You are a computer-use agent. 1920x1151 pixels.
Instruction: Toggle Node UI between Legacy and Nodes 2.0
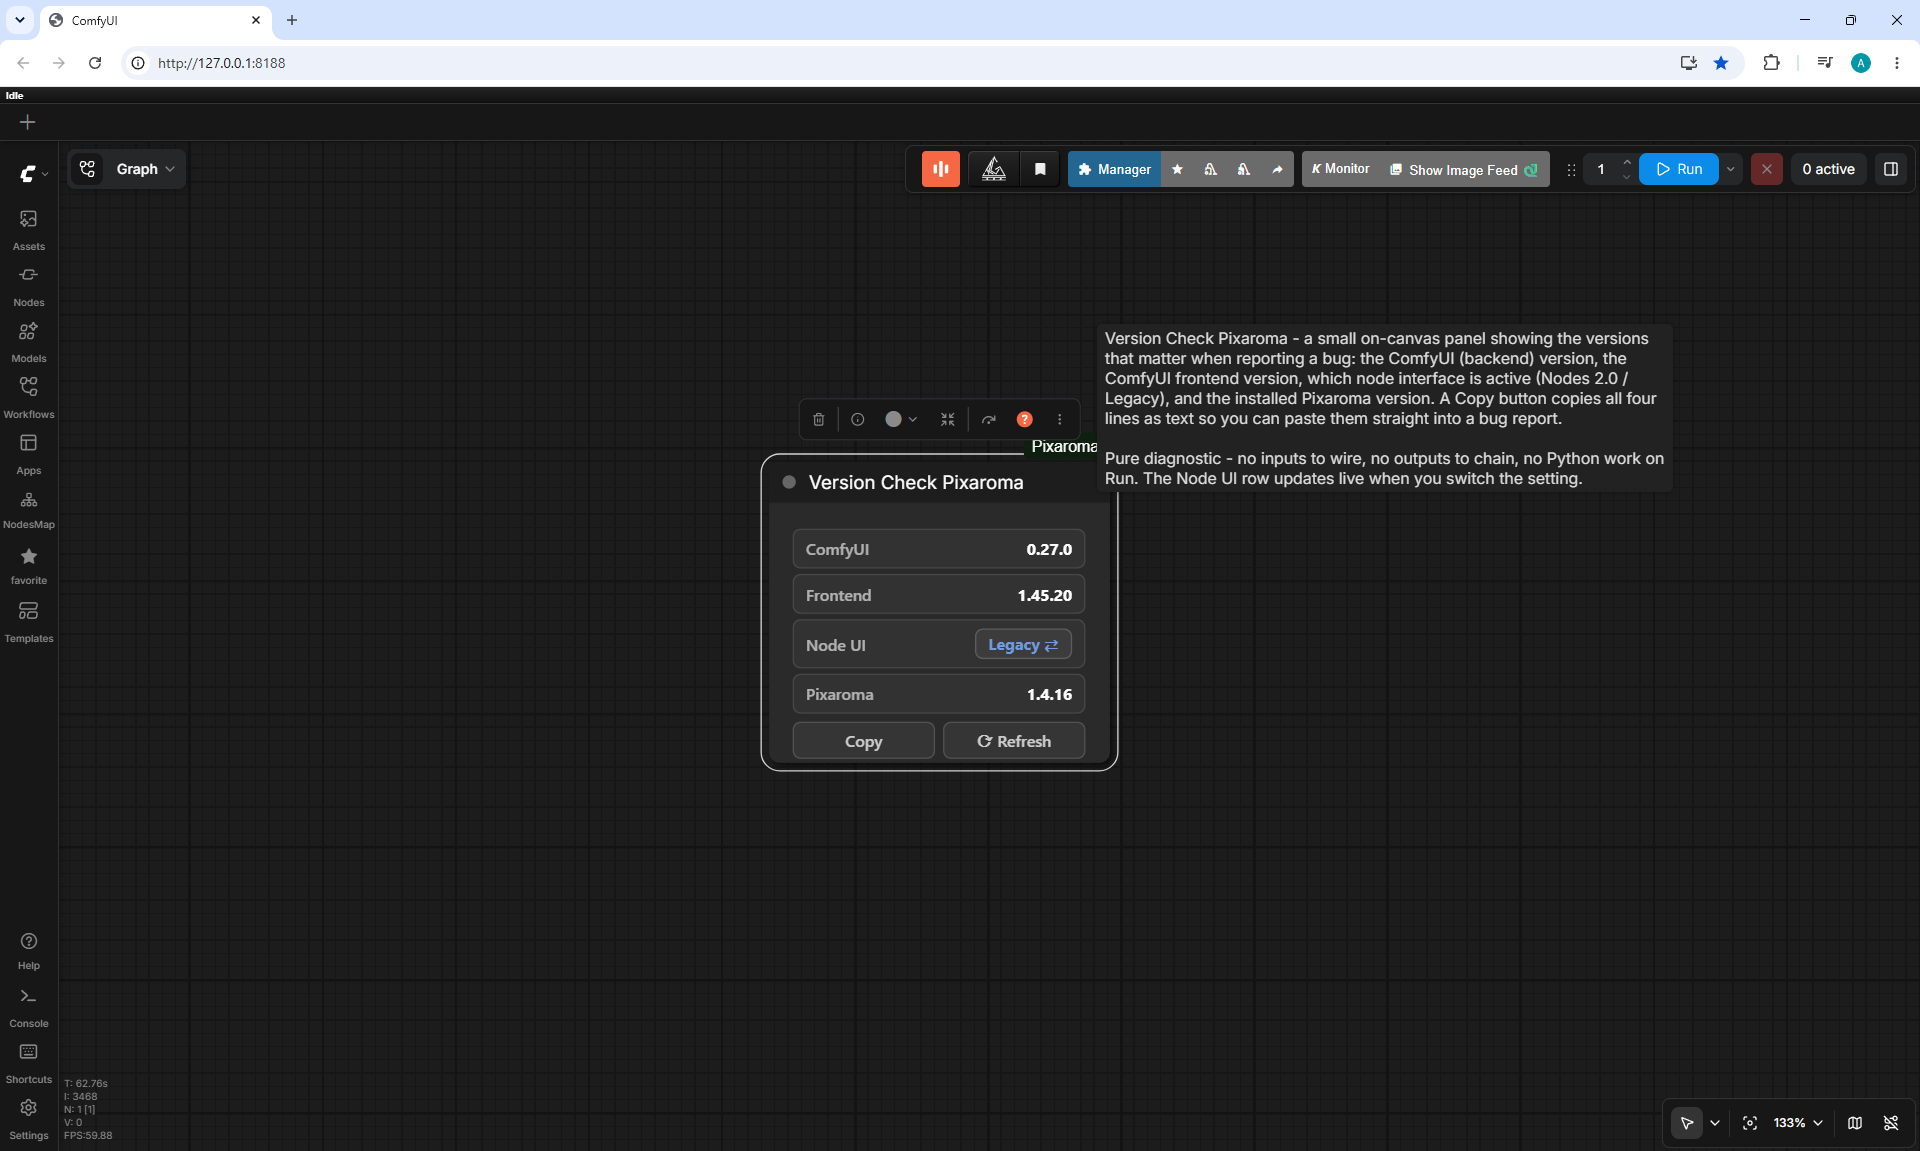pyautogui.click(x=1023, y=645)
